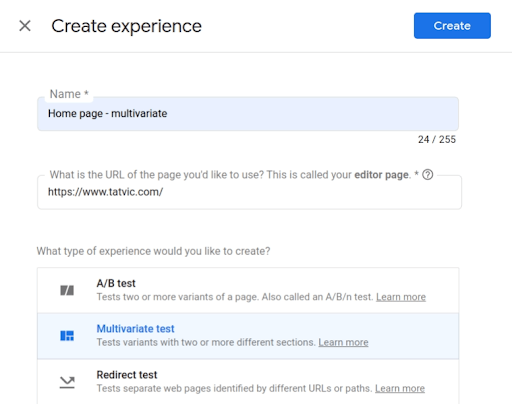Click the bold 'editor page' text
The image size is (512, 404).
[381, 175]
